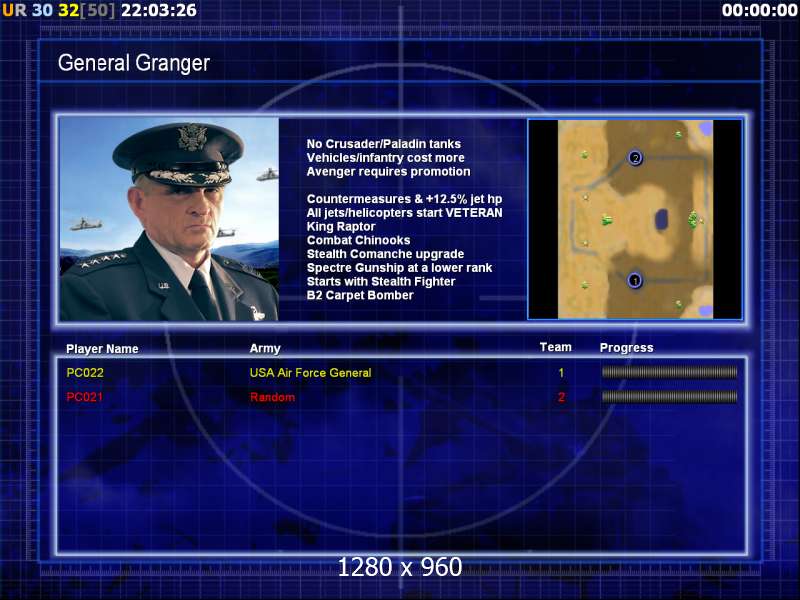Click the 22:03:26 clock readout
This screenshot has width=800, height=600.
point(159,10)
